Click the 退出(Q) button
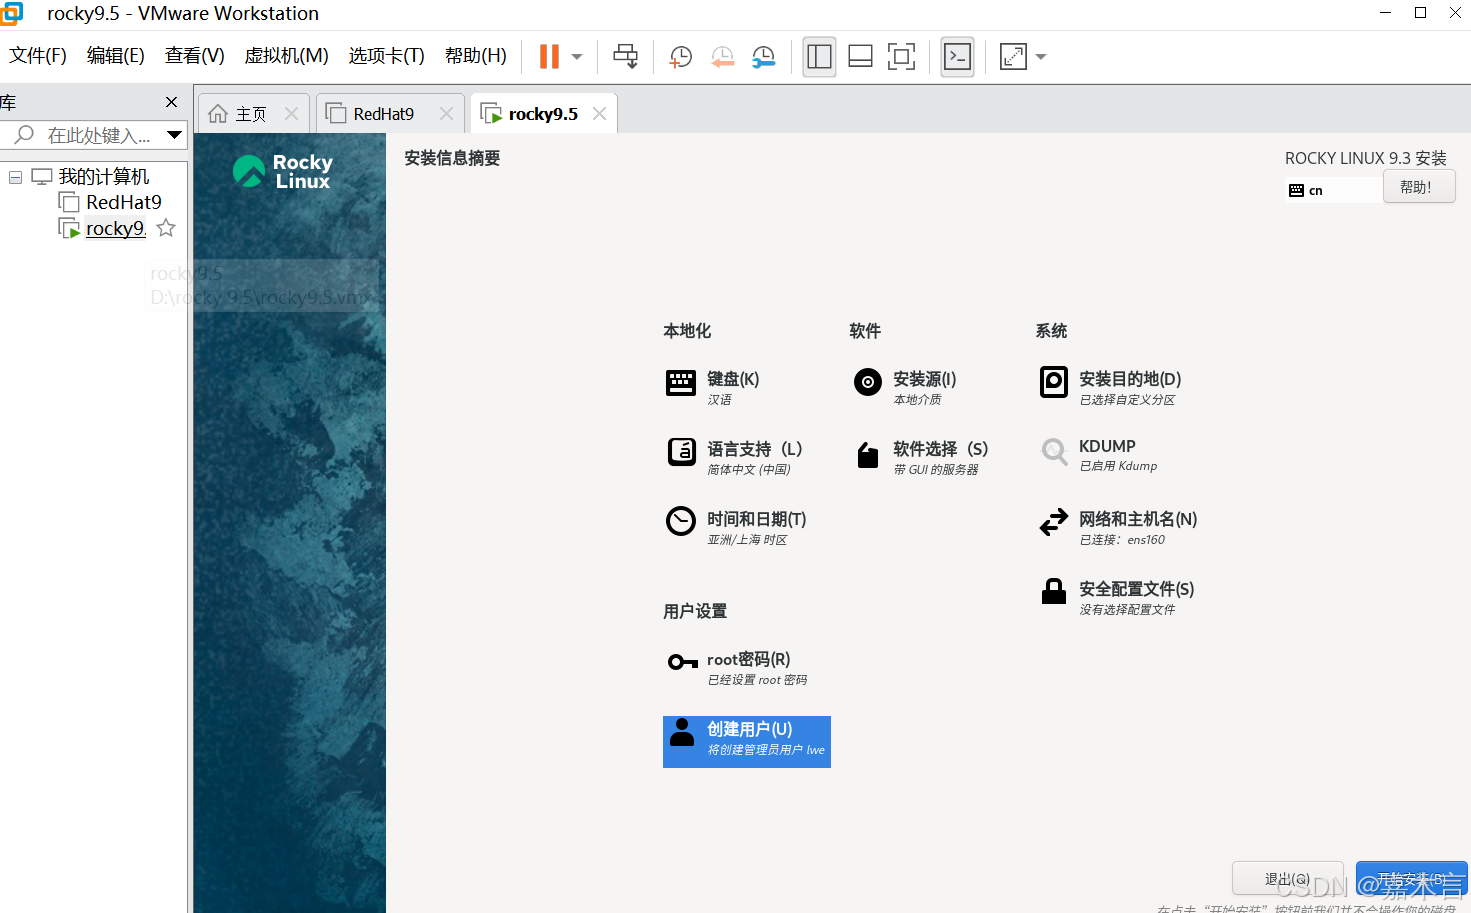 pos(1288,879)
